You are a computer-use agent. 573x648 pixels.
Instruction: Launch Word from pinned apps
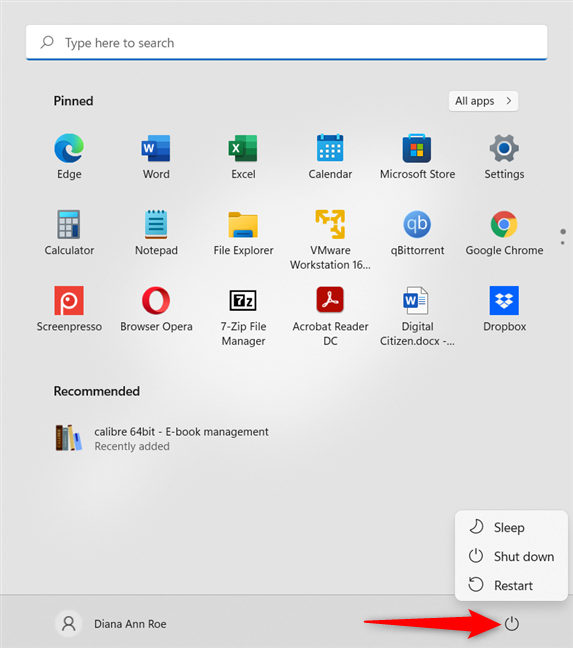pyautogui.click(x=156, y=156)
